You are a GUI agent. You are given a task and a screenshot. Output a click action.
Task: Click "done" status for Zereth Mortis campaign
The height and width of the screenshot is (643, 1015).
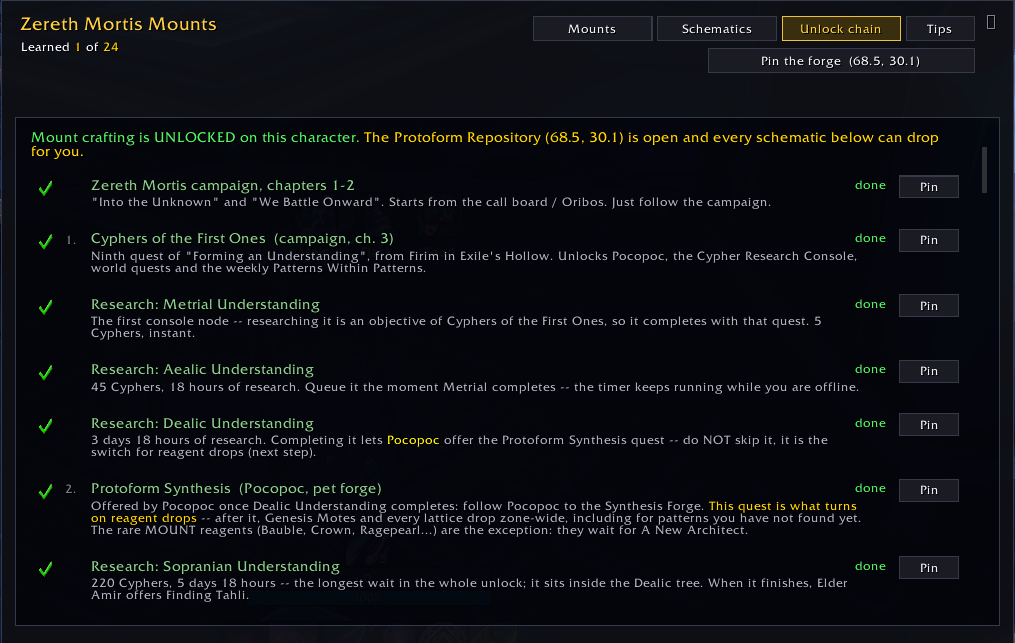point(870,185)
